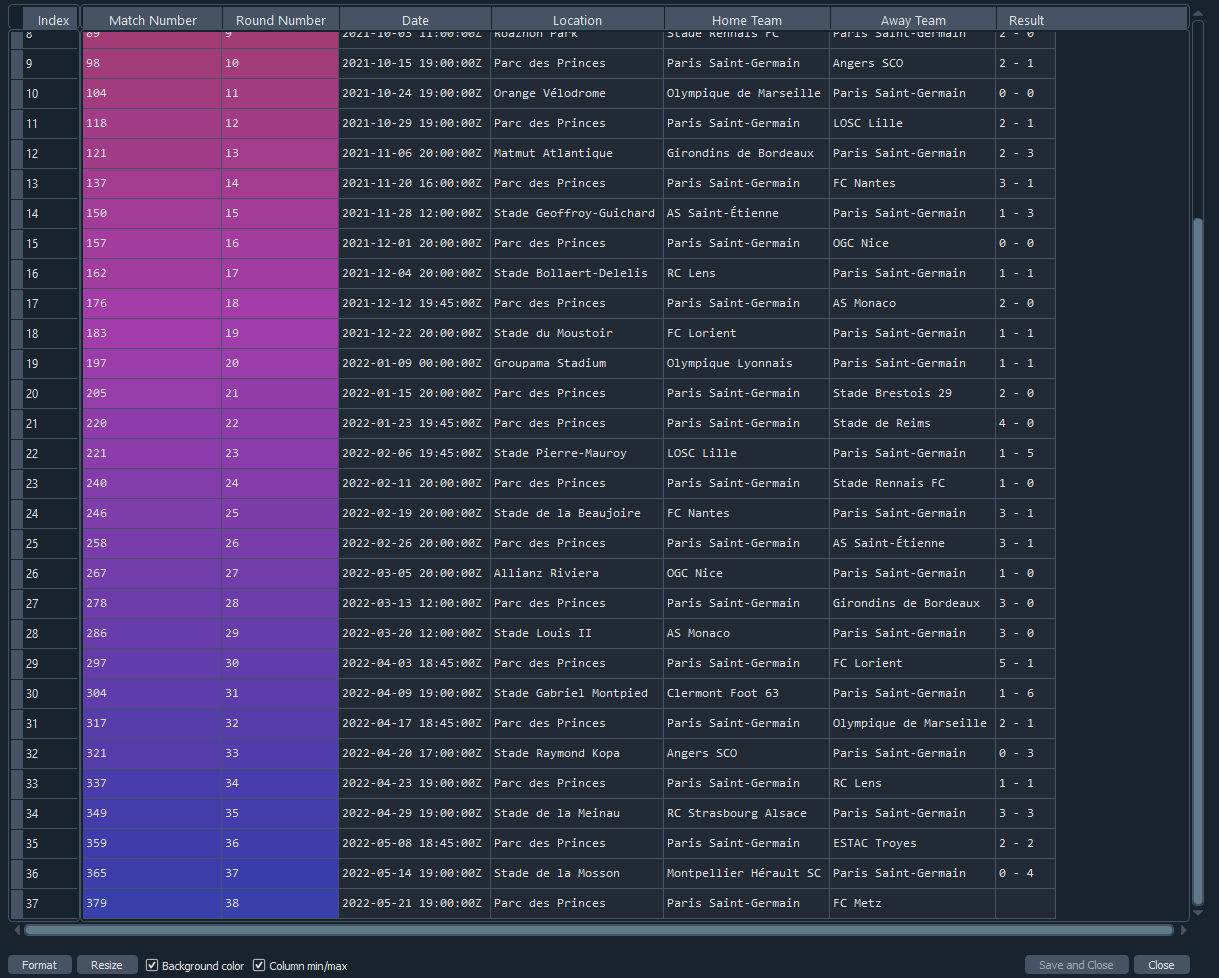
Task: Click the away team cell FC Metz
Action: pos(913,903)
